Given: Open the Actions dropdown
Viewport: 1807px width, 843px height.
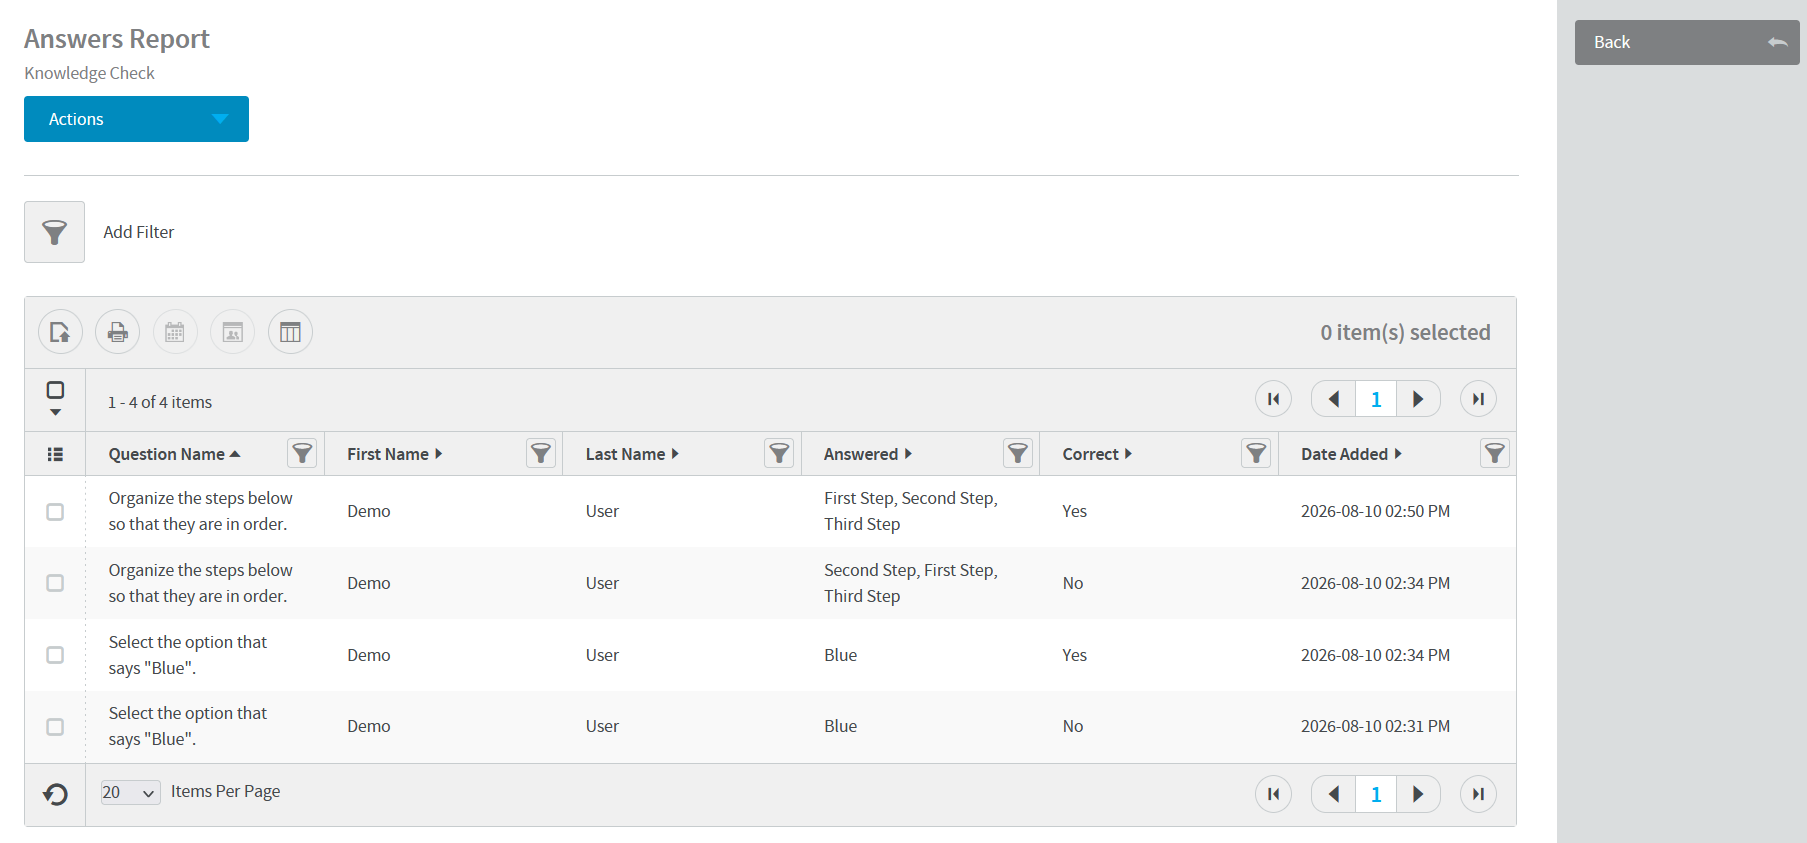Looking at the screenshot, I should click(x=136, y=119).
